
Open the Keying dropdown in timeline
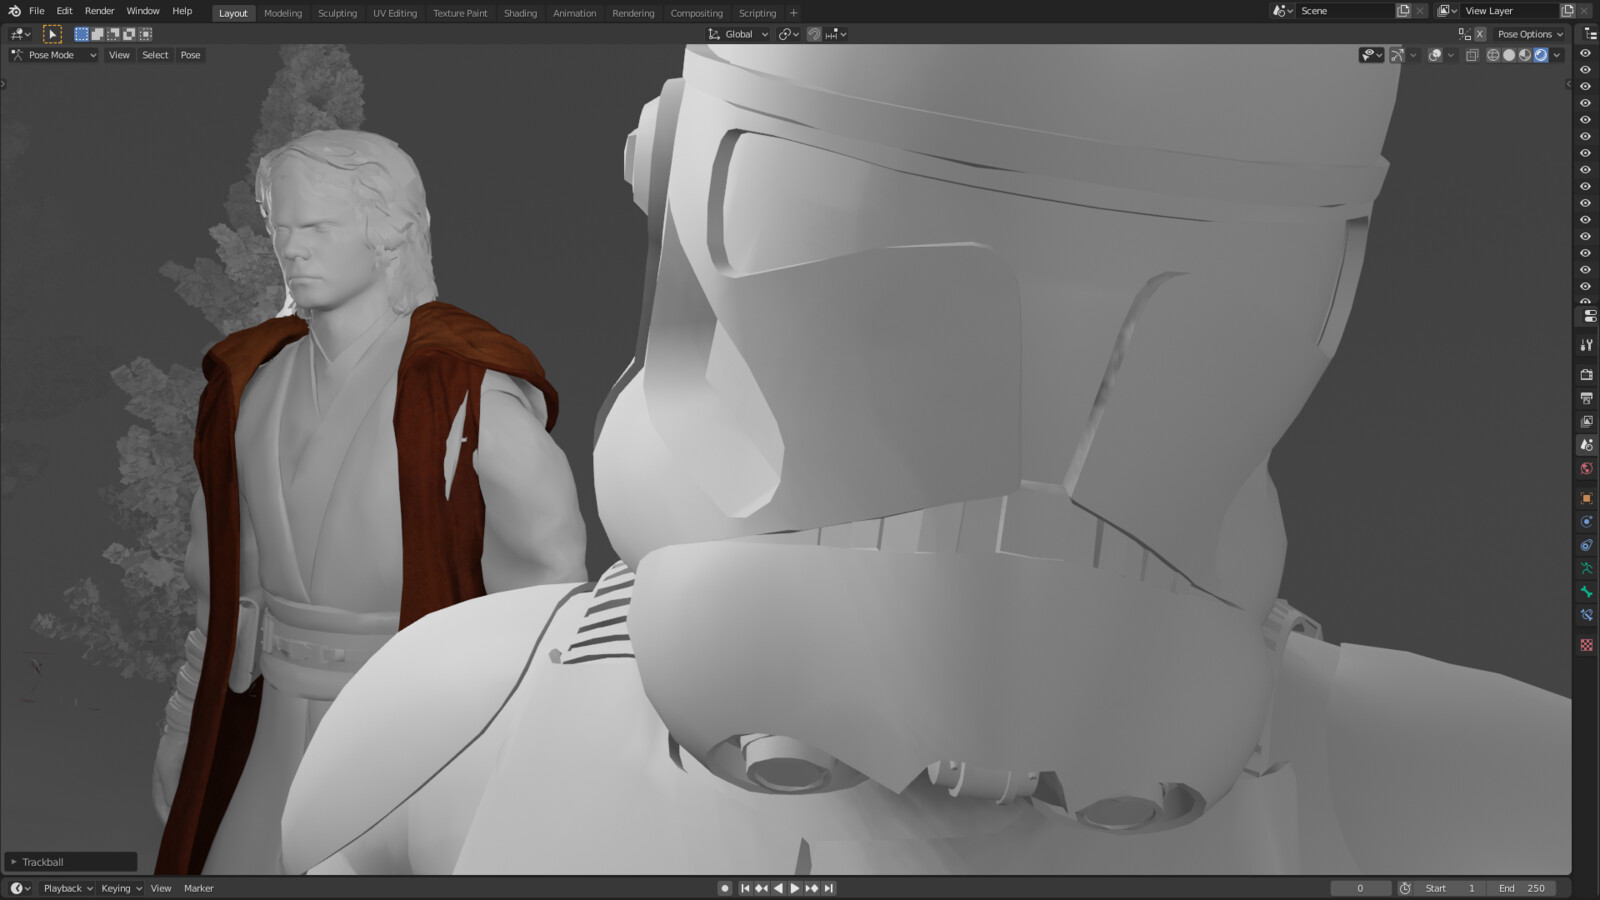point(121,888)
